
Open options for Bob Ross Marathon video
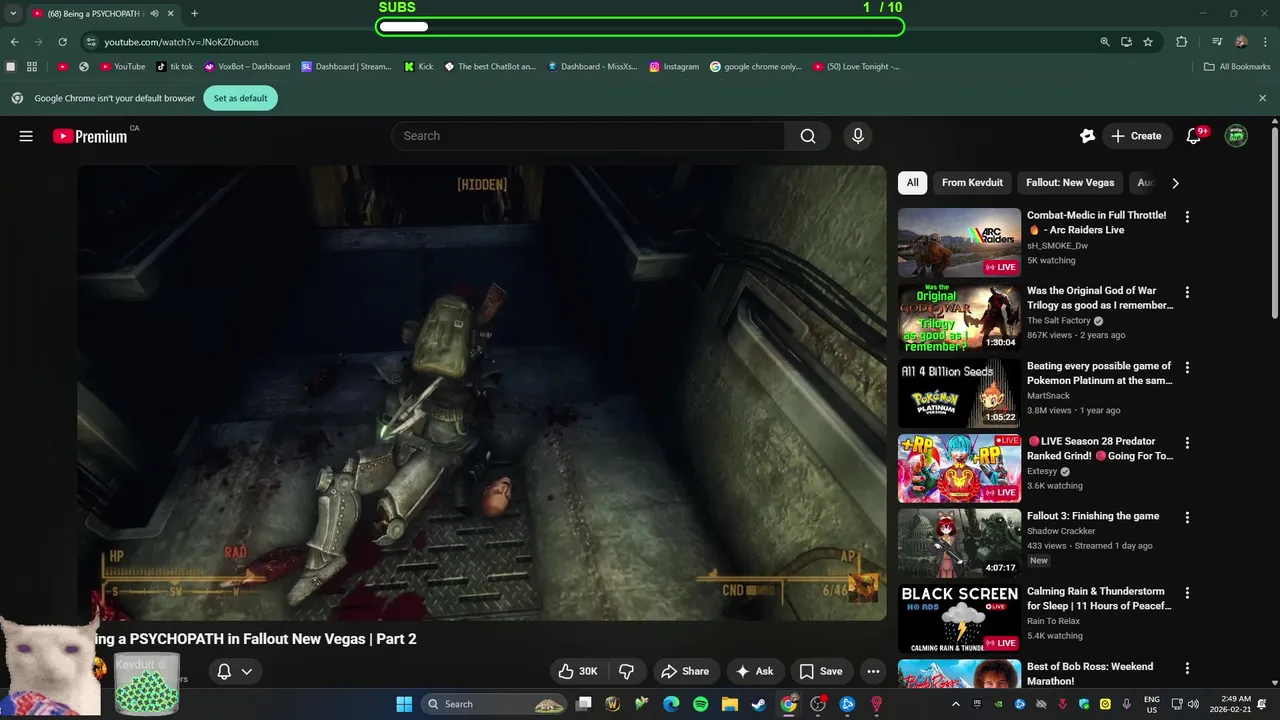pyautogui.click(x=1187, y=668)
